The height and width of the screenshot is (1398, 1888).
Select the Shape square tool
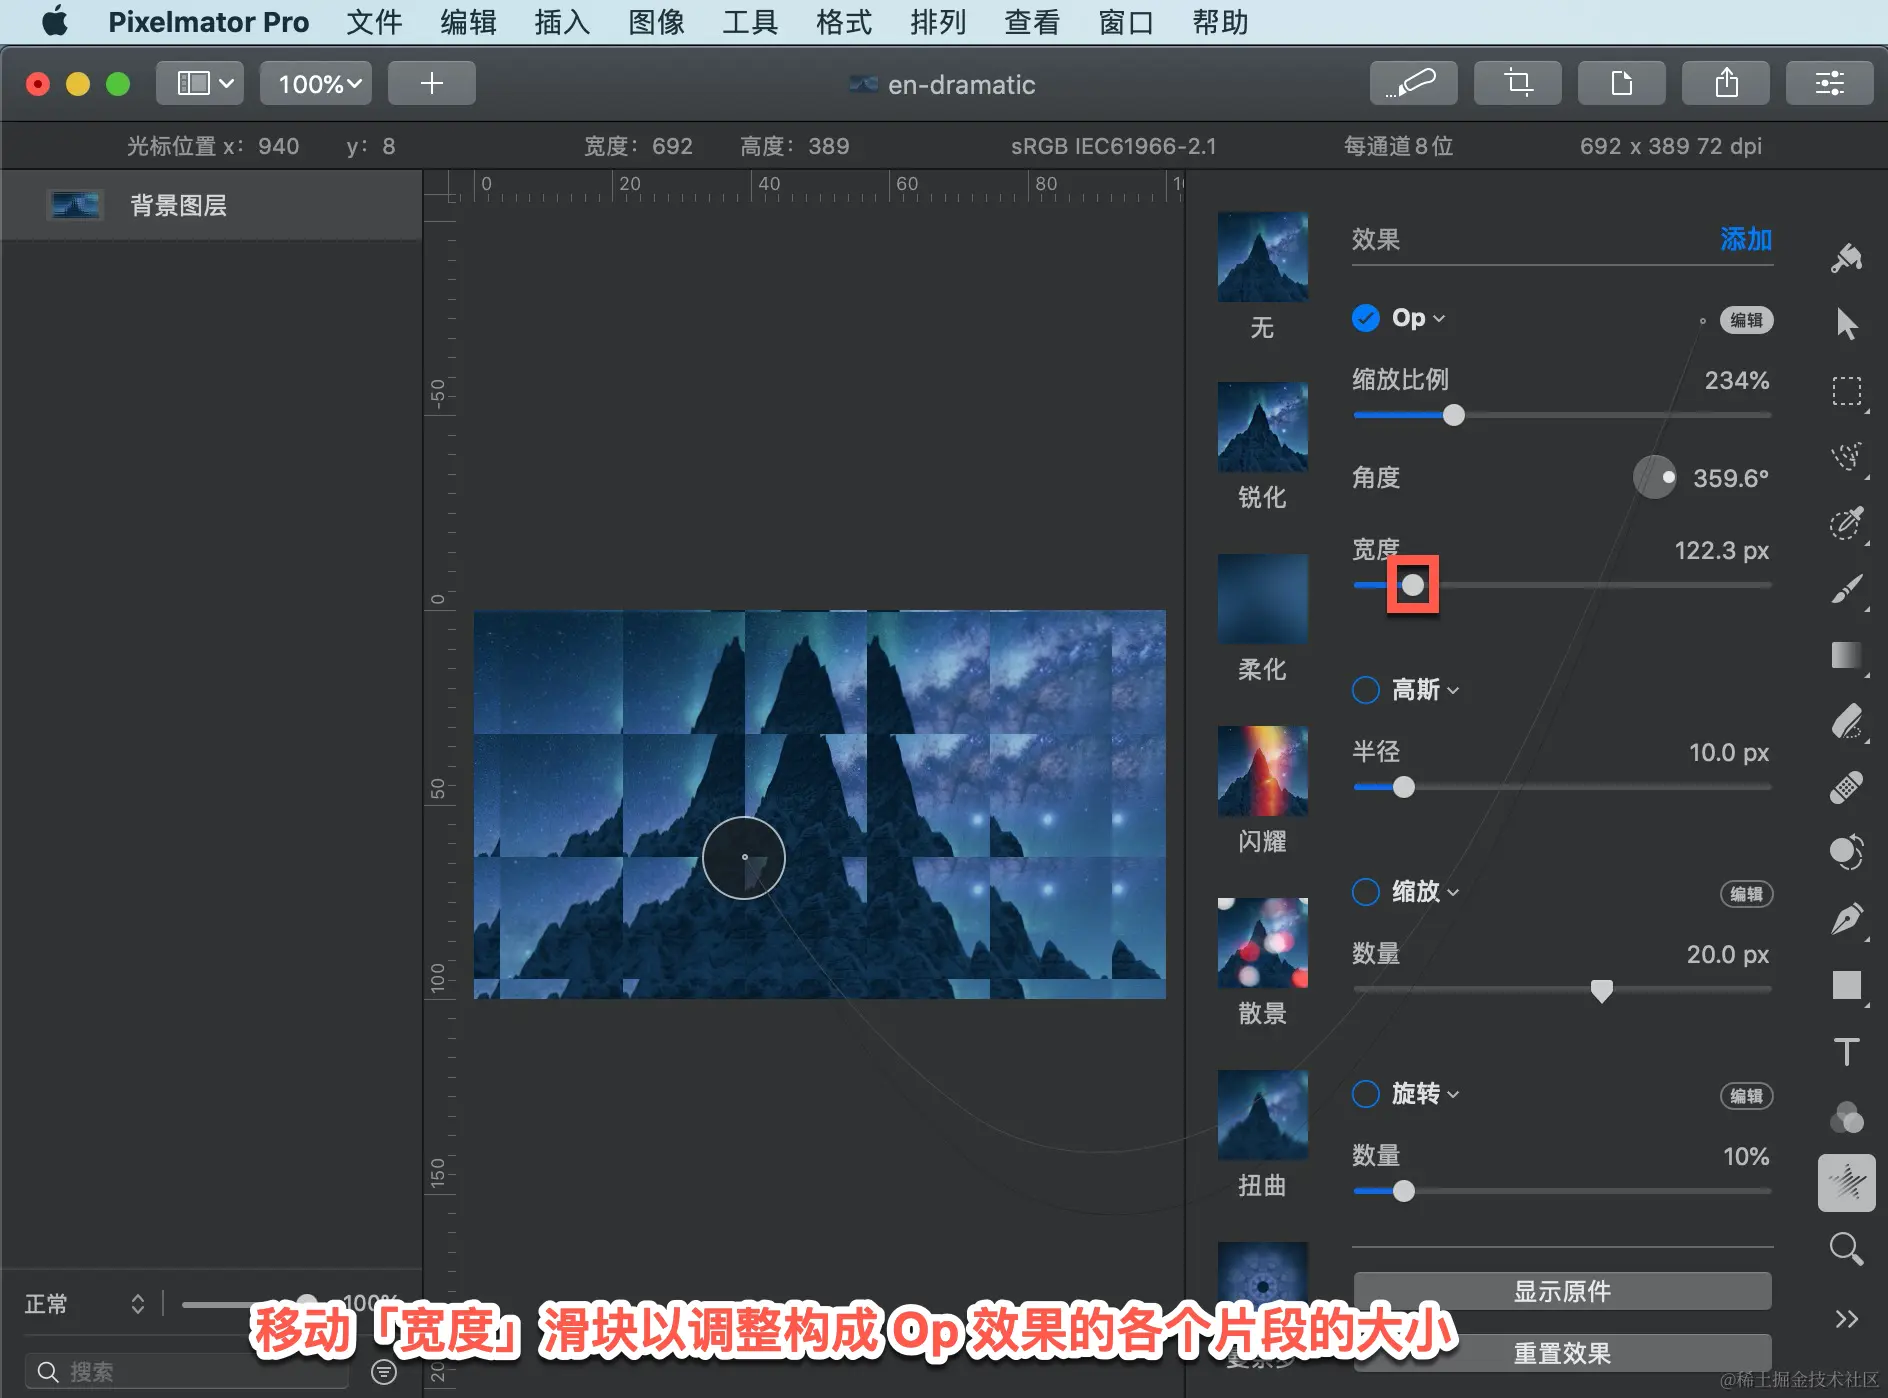coord(1846,985)
